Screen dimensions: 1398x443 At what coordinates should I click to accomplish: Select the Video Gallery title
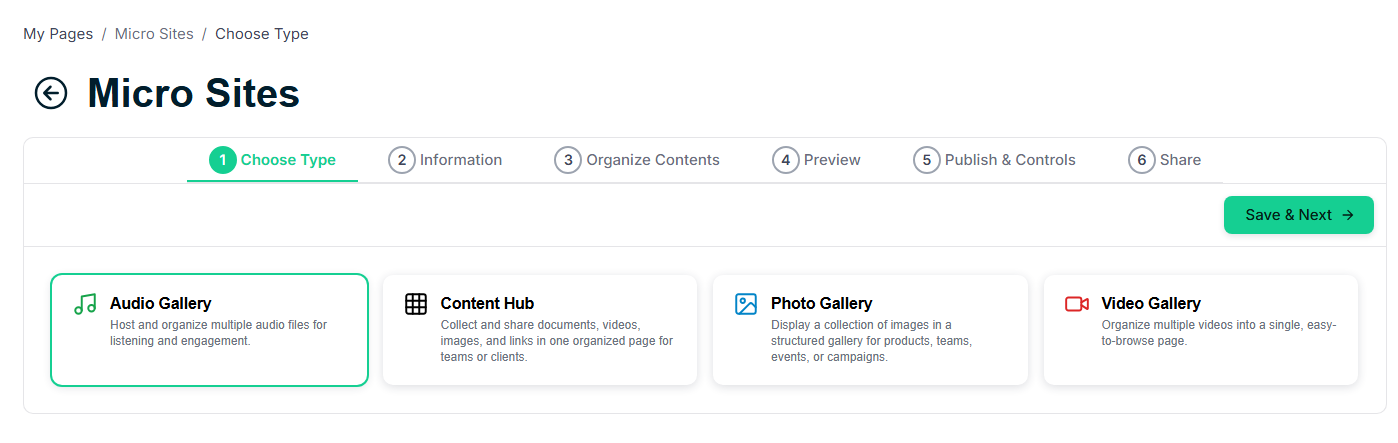click(1151, 303)
